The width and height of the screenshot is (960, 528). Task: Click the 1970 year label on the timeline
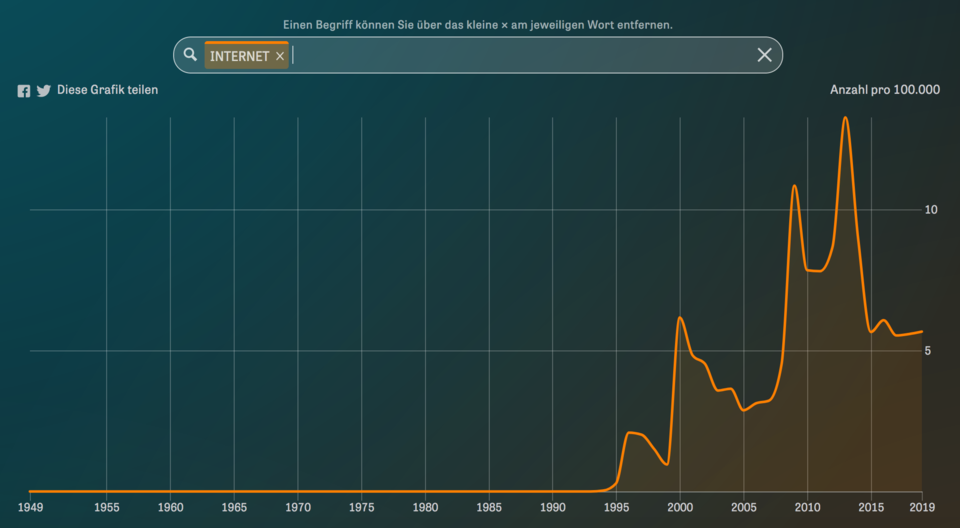(298, 508)
